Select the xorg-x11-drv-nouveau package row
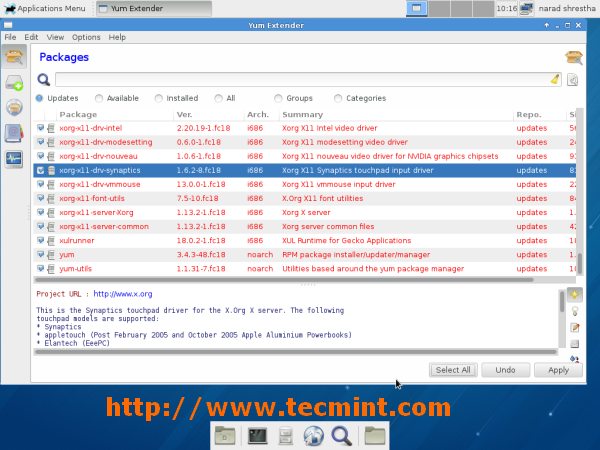 (305, 156)
